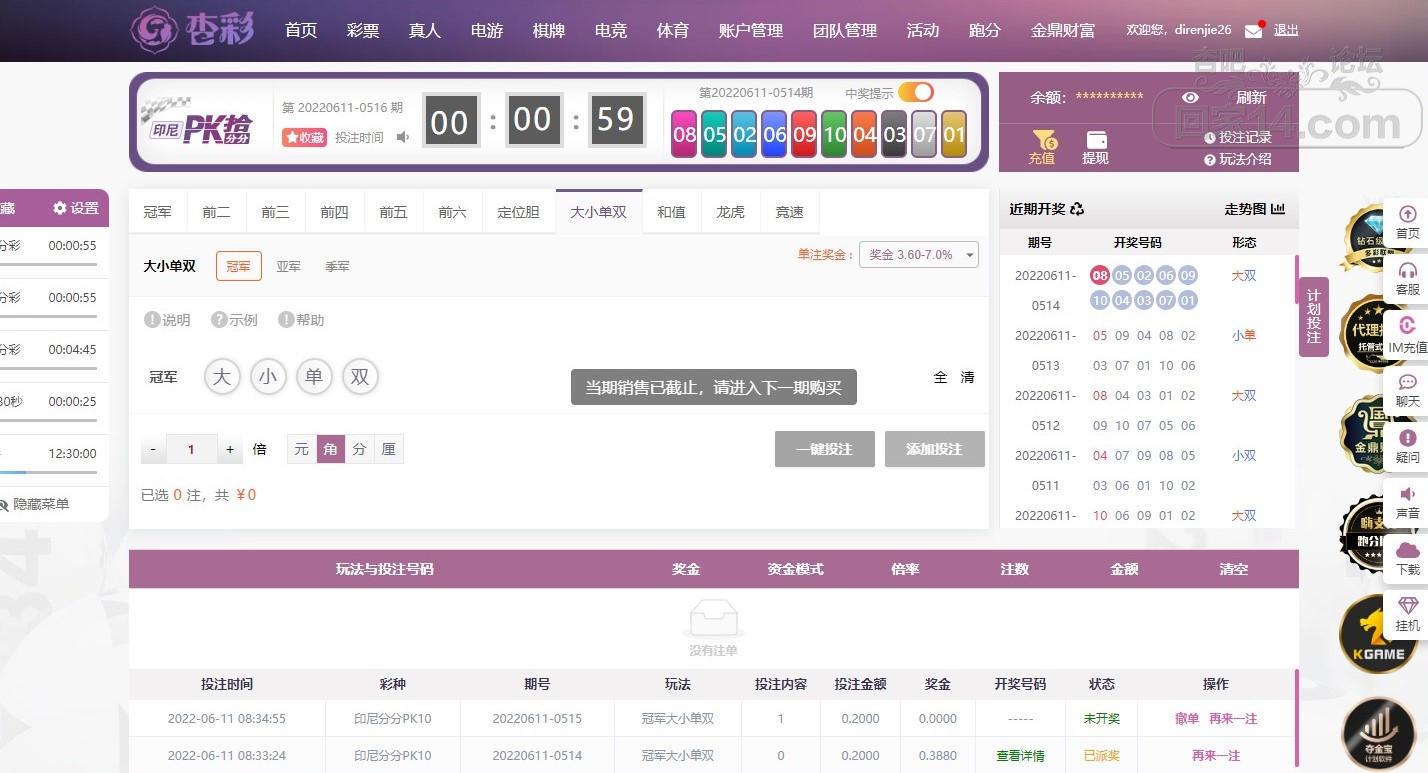Open the 账户管理 navigation menu
Image resolution: width=1428 pixels, height=773 pixels.
click(x=751, y=30)
